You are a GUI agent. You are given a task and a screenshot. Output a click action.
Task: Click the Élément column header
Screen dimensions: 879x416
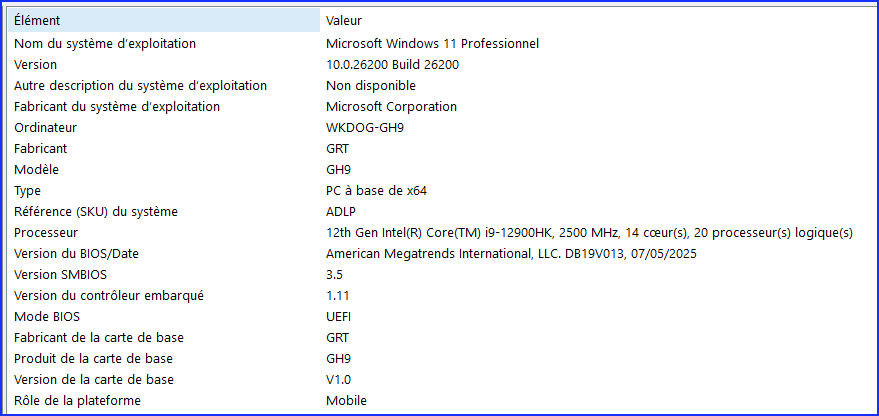[165, 21]
